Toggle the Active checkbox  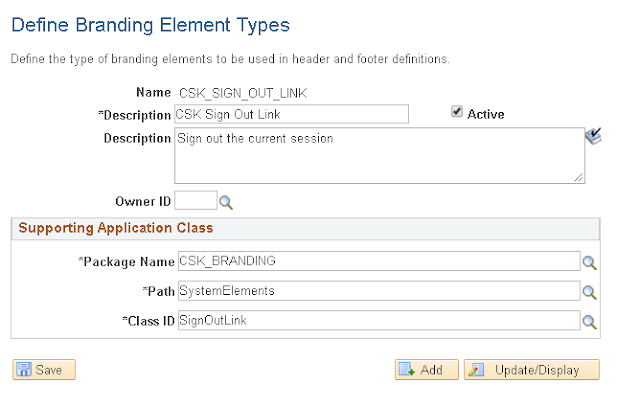coord(458,114)
